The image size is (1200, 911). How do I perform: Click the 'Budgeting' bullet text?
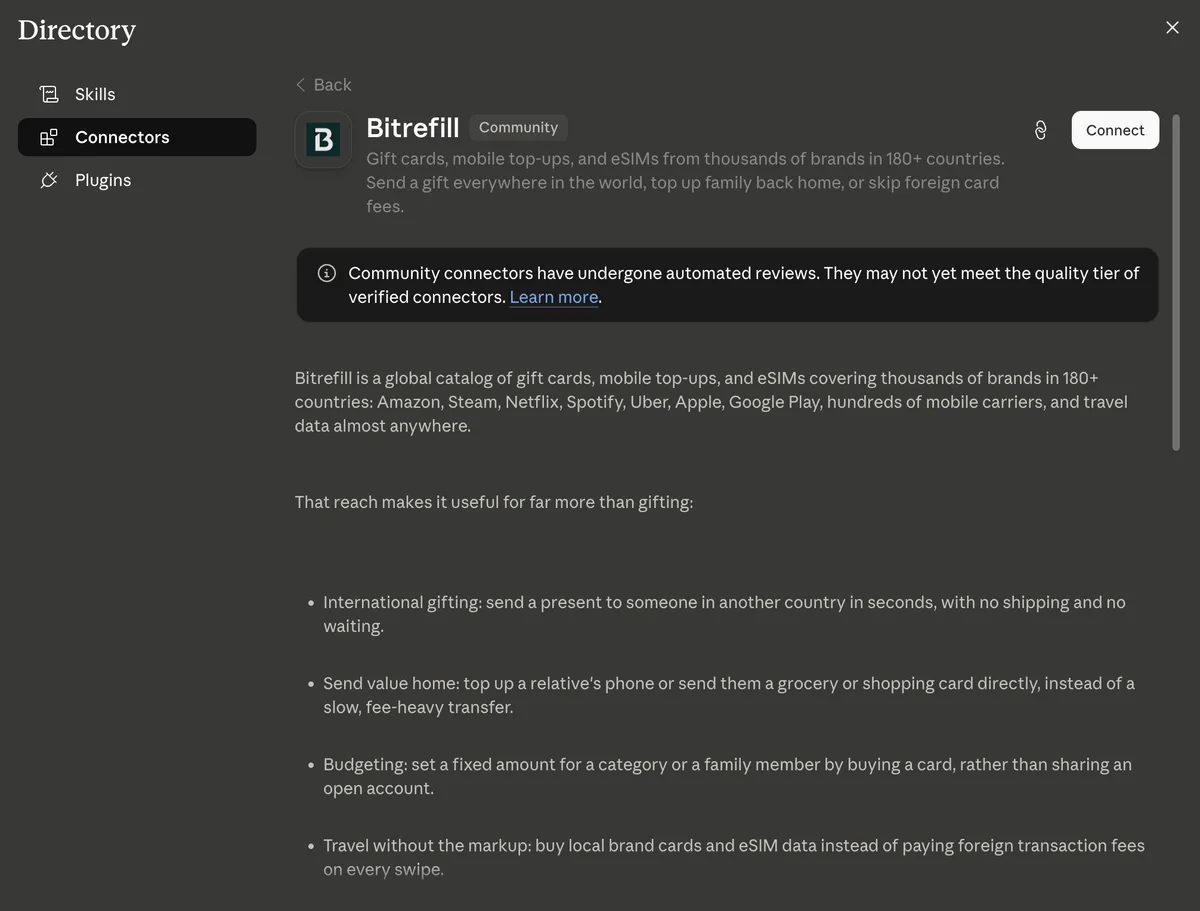(727, 776)
